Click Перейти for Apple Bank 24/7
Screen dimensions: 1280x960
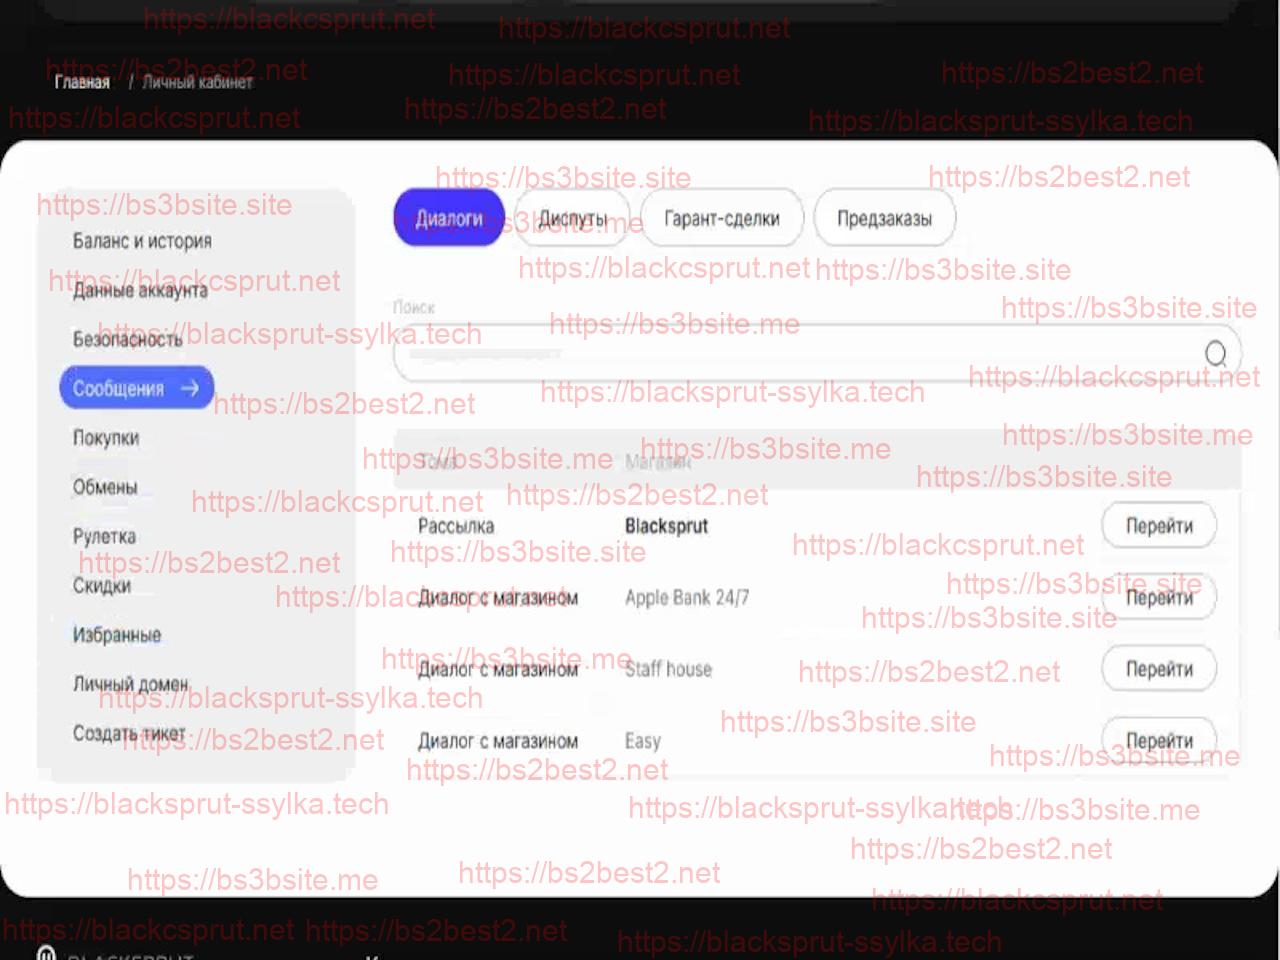point(1159,597)
